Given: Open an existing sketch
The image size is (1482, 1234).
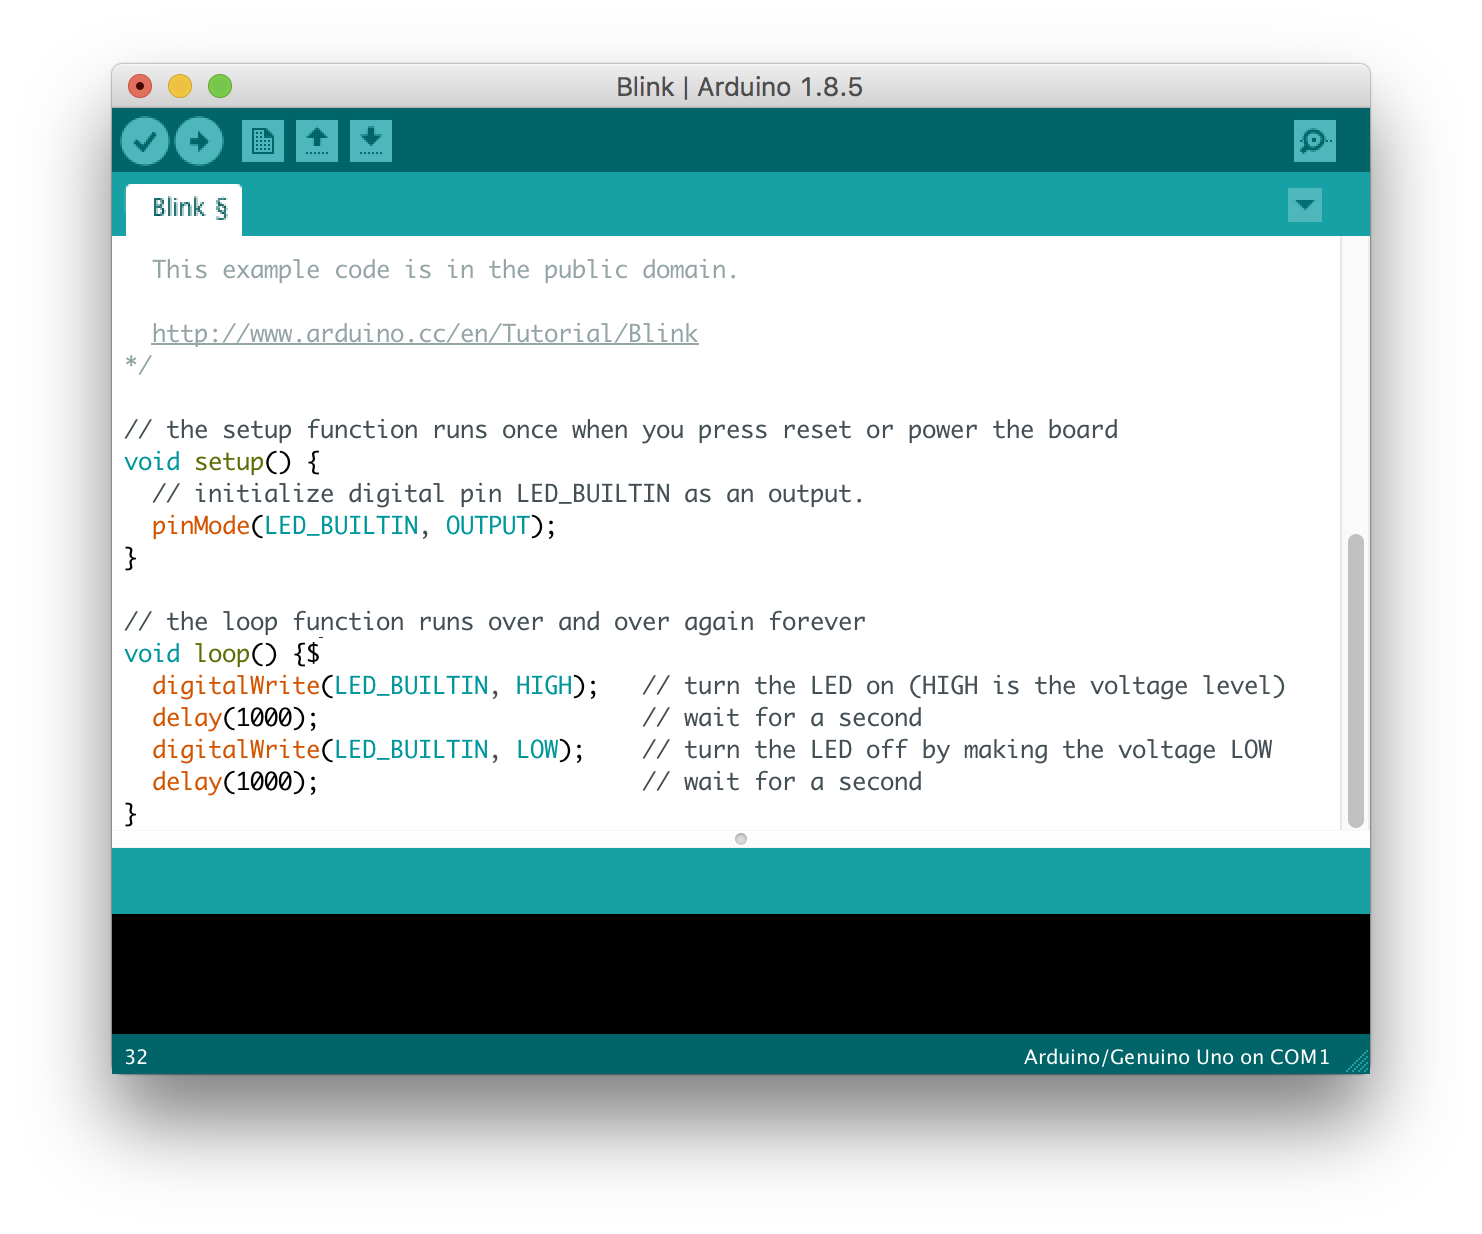Looking at the screenshot, I should pos(316,140).
